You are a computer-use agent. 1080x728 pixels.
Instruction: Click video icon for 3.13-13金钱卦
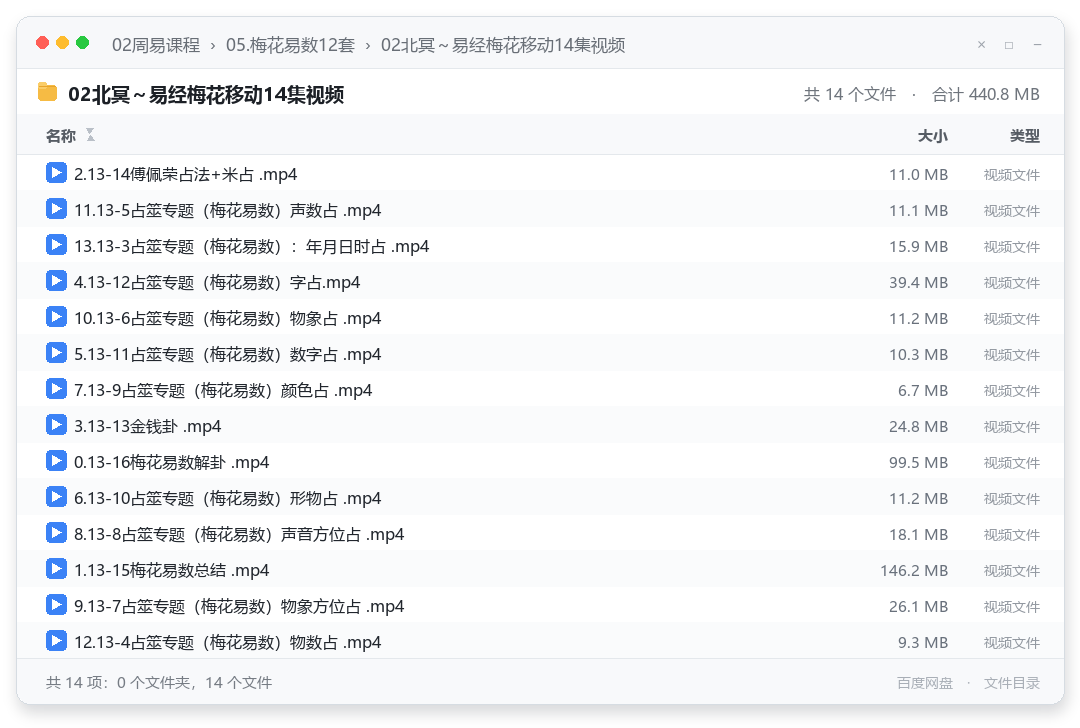point(56,425)
